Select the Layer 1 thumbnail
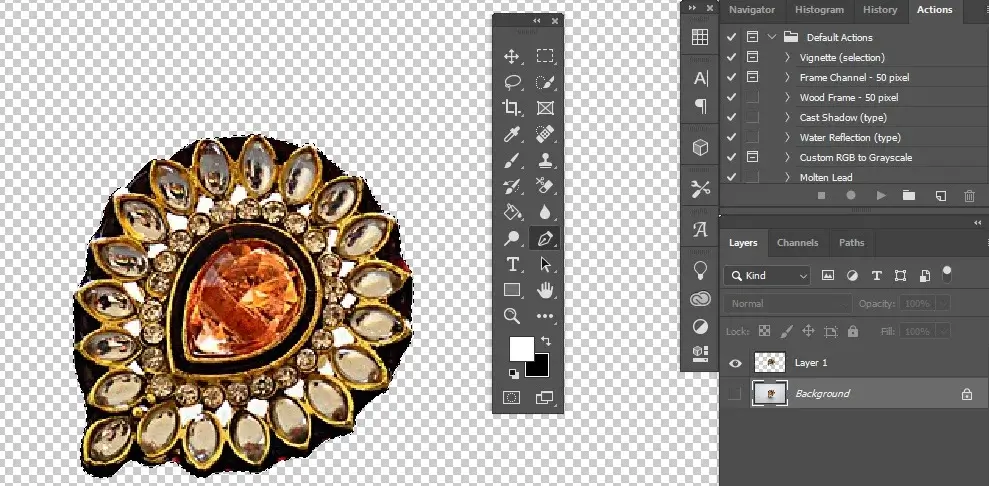989x486 pixels. [x=770, y=362]
